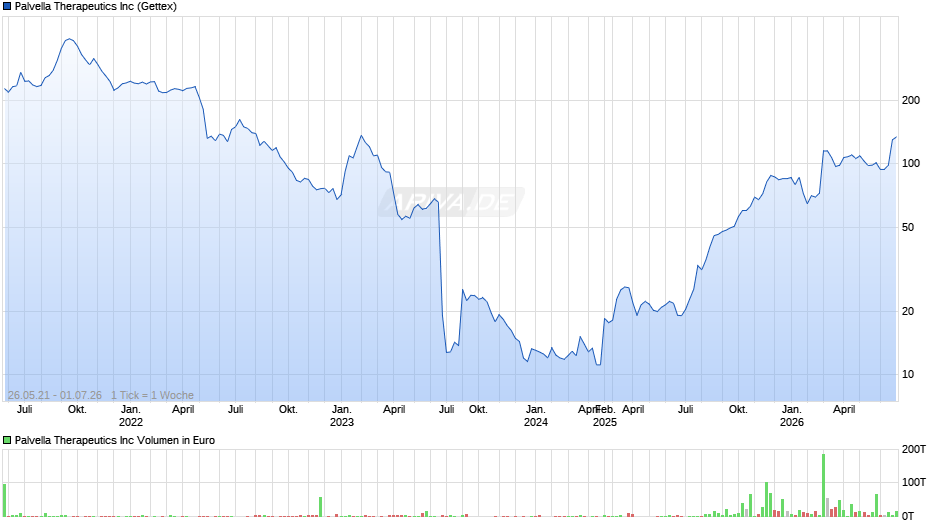Click the green volume bar near January 2023
Screen dimensions: 940x526
pos(321,507)
